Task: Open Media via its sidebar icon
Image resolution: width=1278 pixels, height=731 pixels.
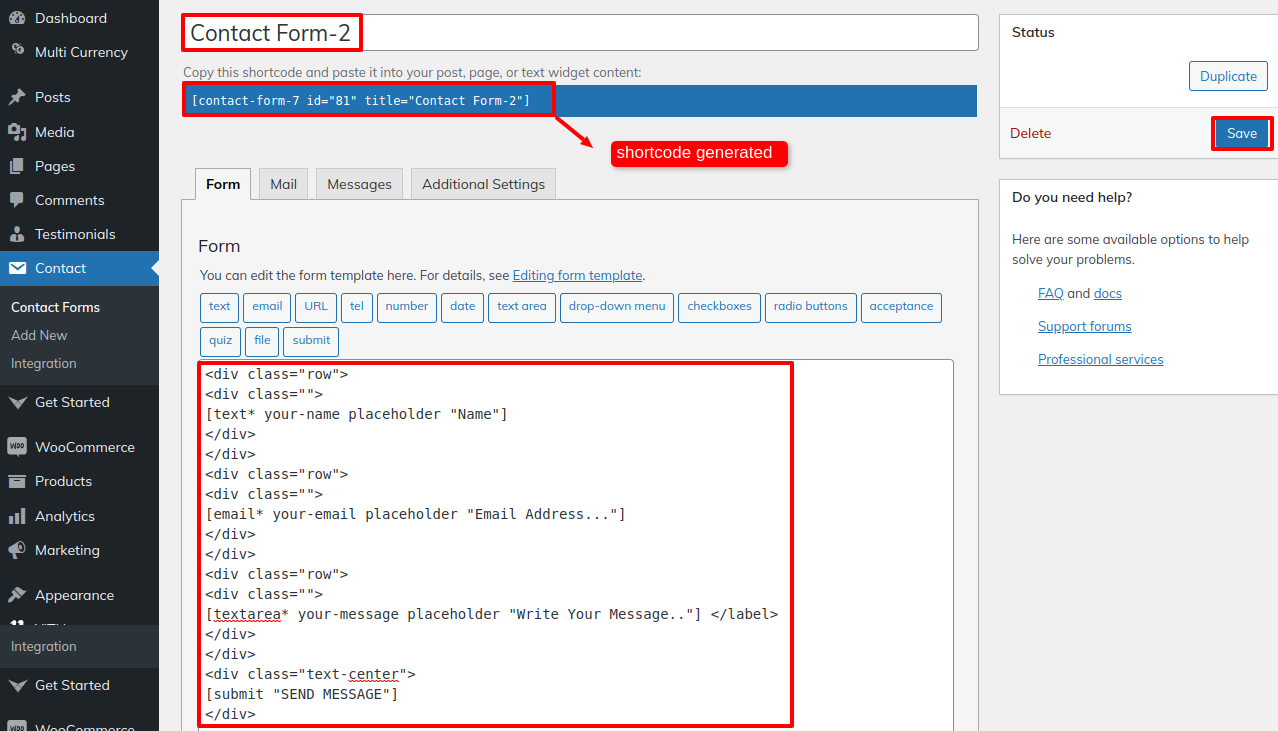Action: point(17,132)
